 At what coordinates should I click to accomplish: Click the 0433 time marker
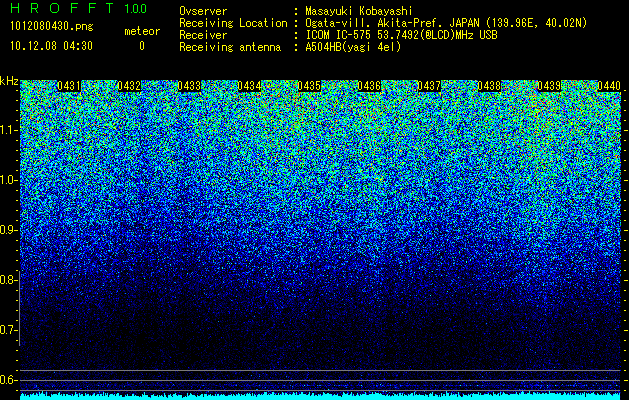(189, 86)
